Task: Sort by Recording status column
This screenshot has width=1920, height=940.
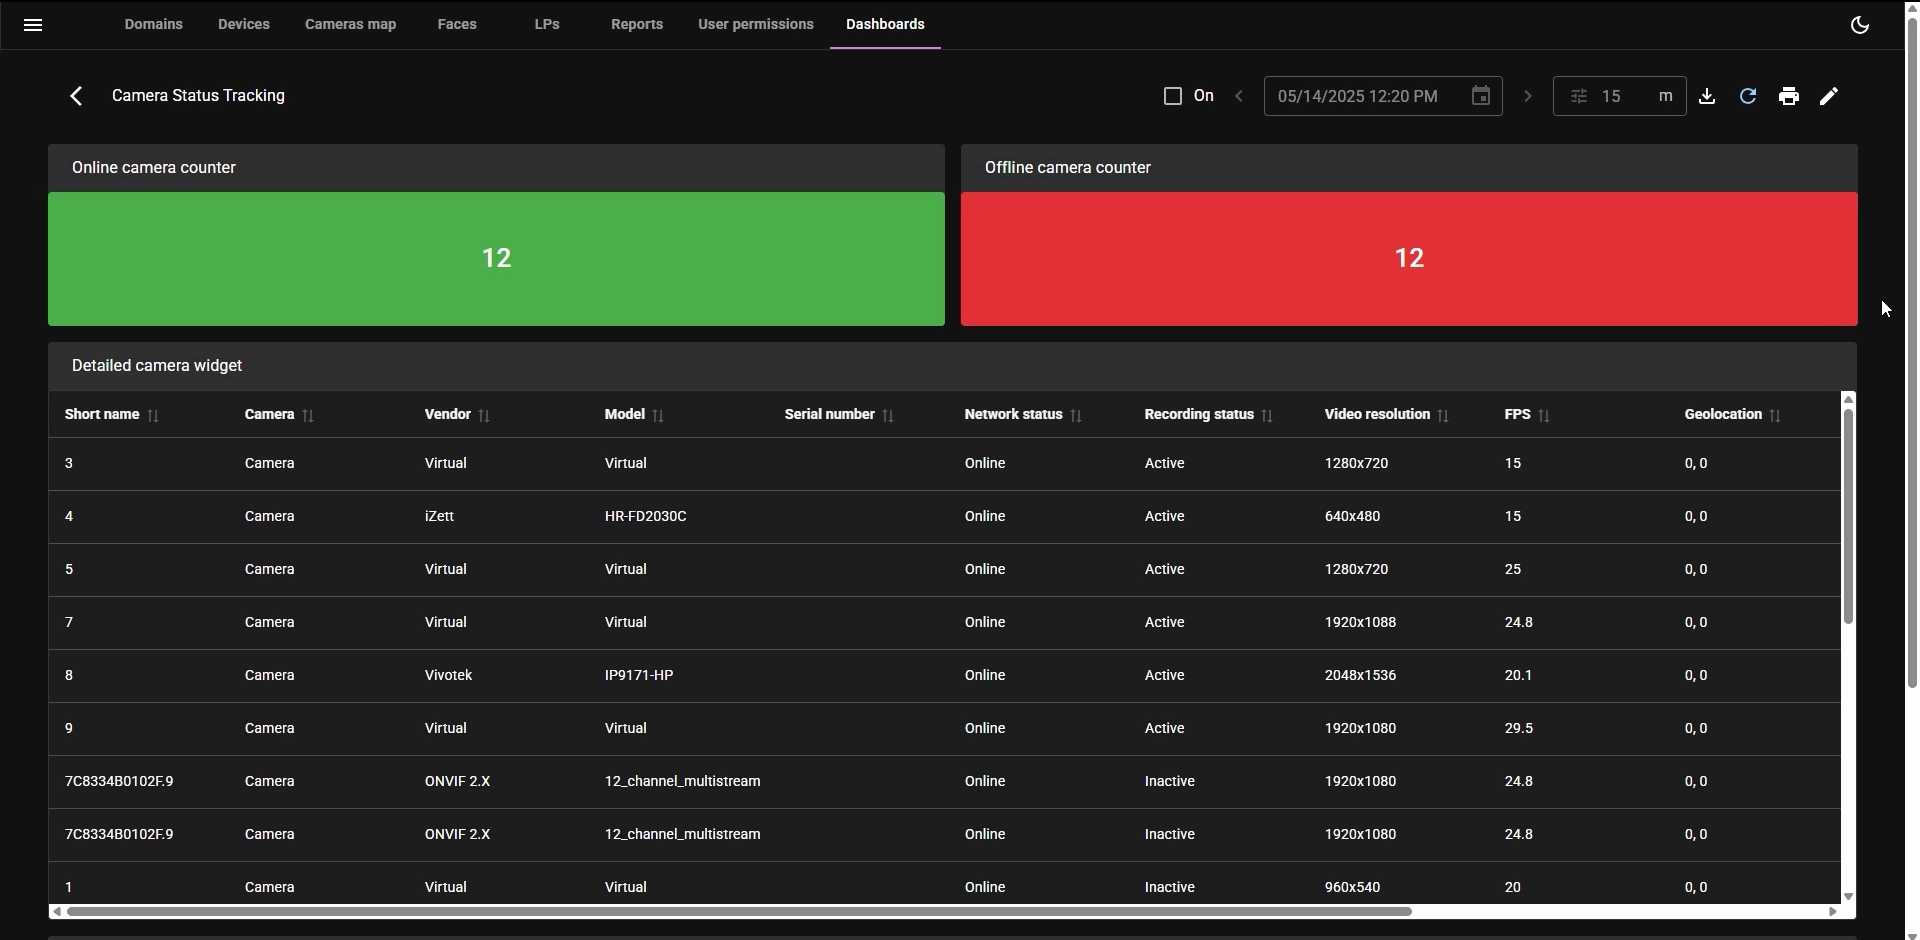Action: (x=1267, y=415)
